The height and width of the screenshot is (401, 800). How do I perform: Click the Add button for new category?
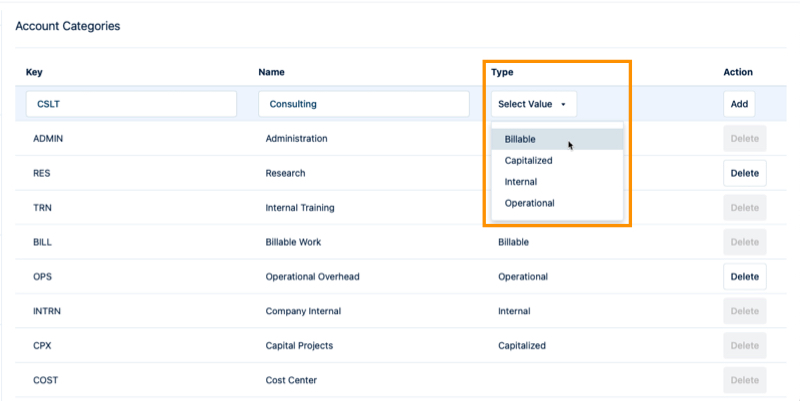pos(739,104)
